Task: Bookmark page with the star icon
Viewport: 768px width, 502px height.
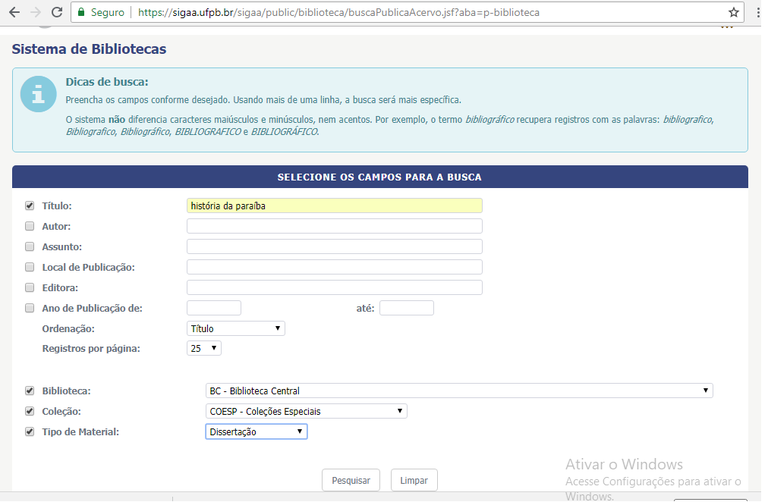Action: point(734,13)
